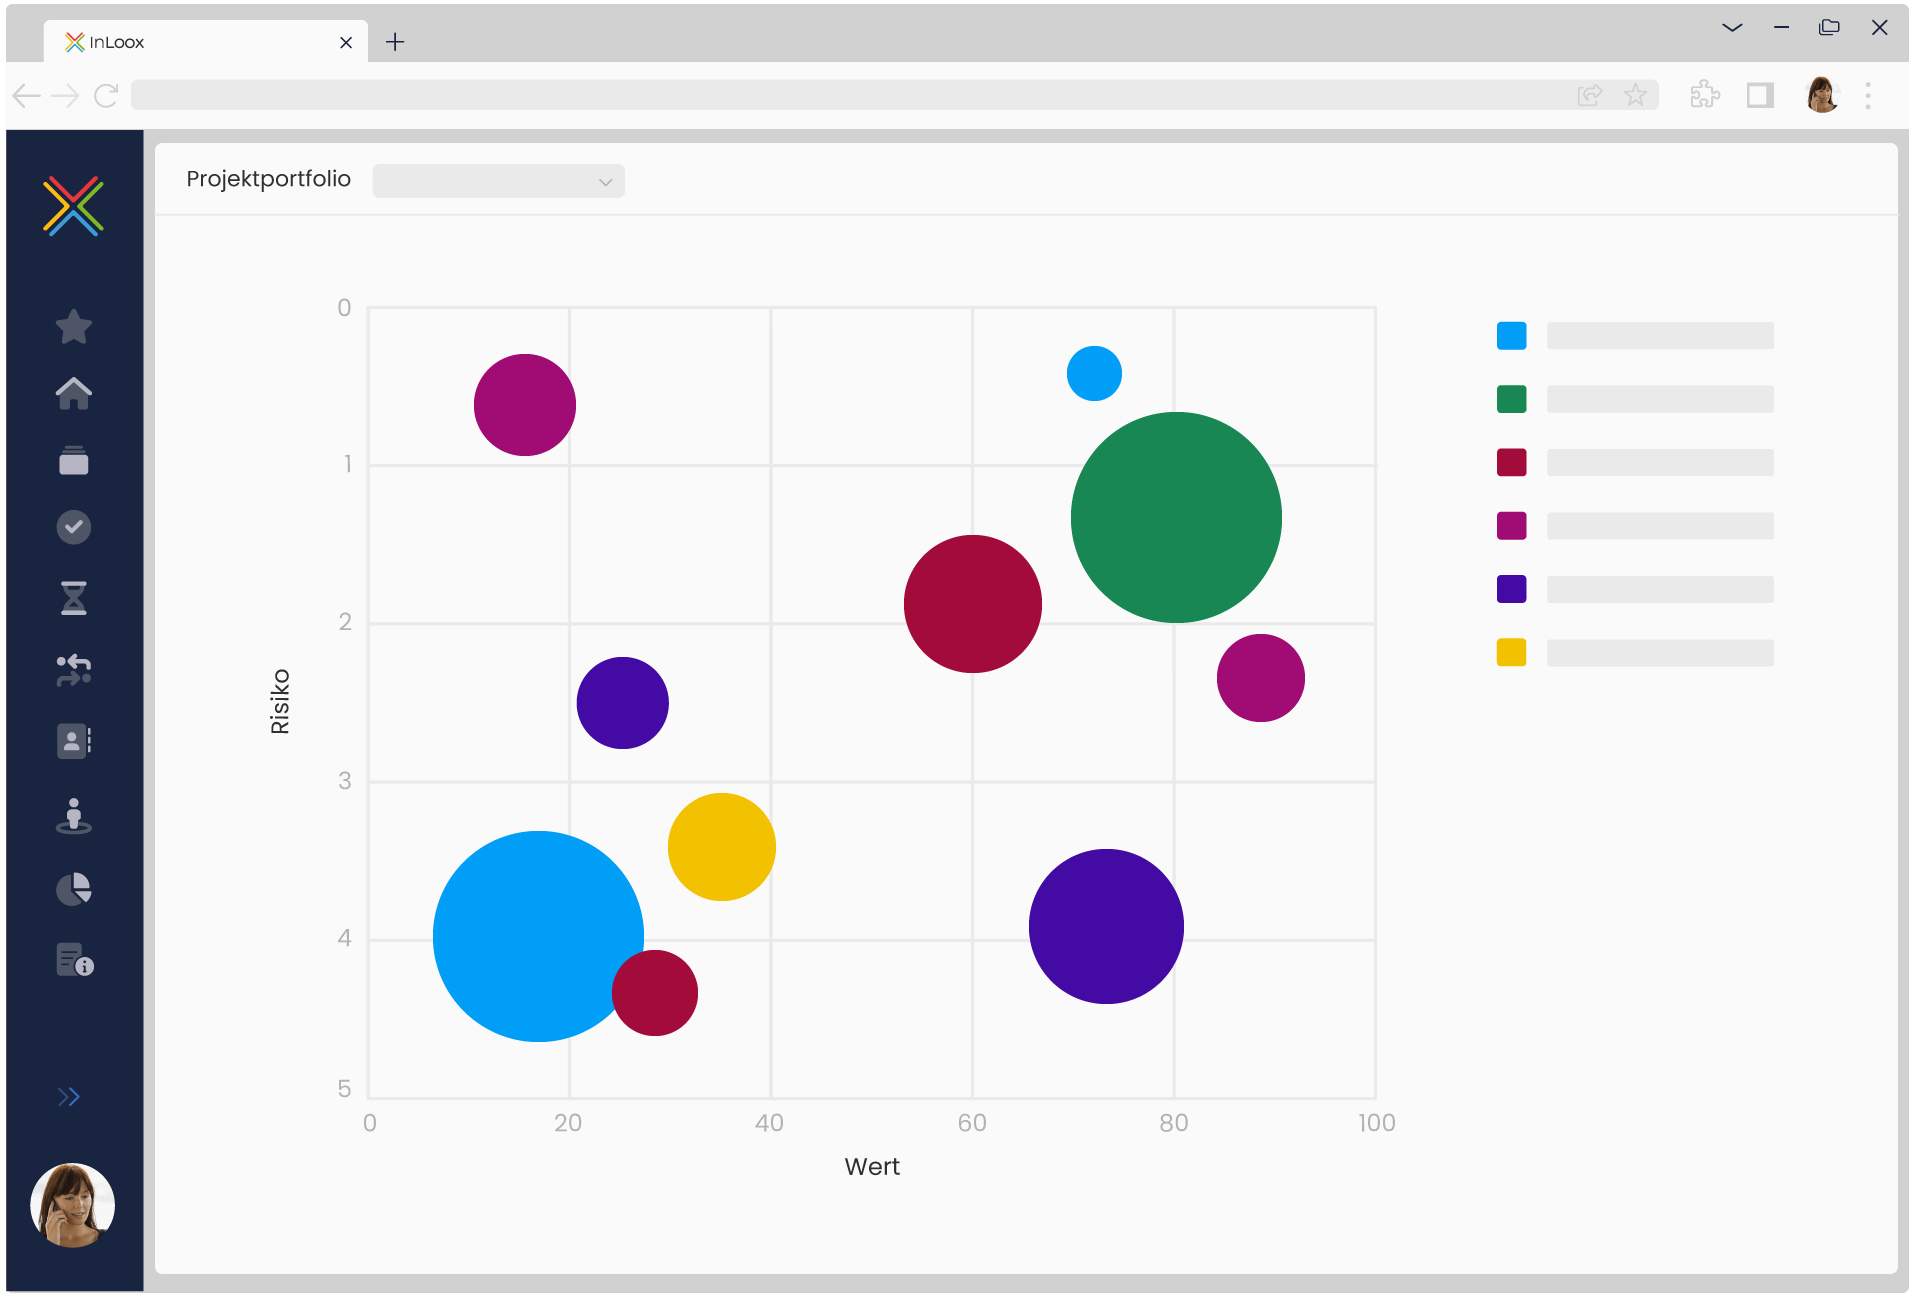1920x1300 pixels.
Task: Open Dashboards via the pie chart icon
Action: pyautogui.click(x=74, y=888)
